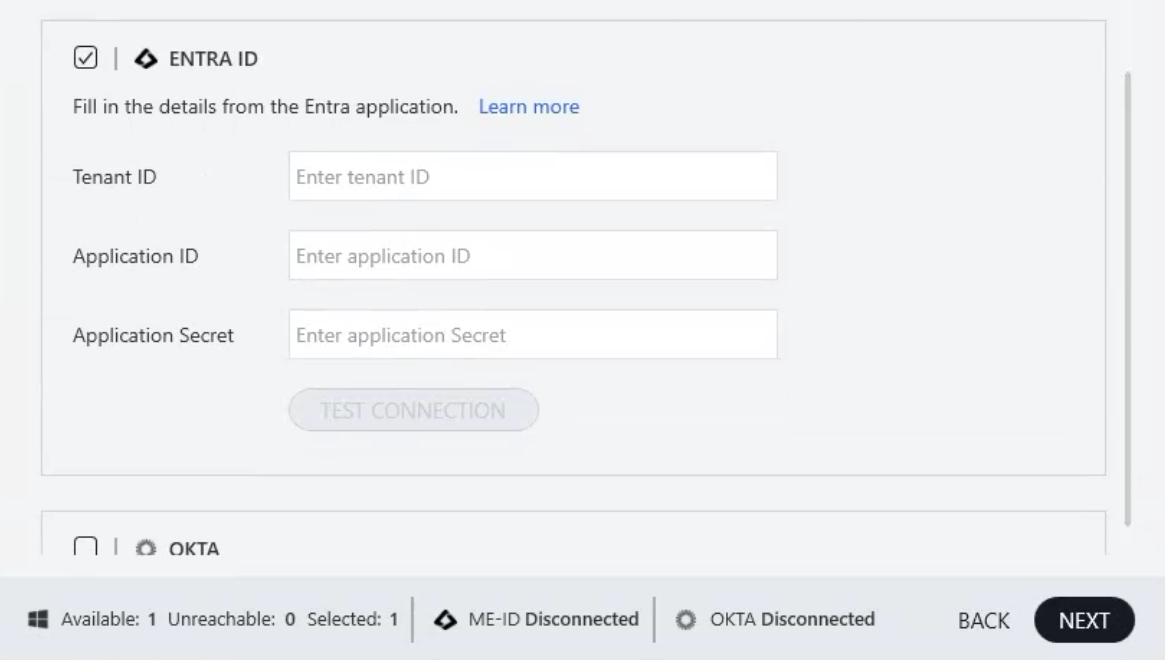Open the Learn more link
This screenshot has height=660, width=1165.
click(529, 106)
